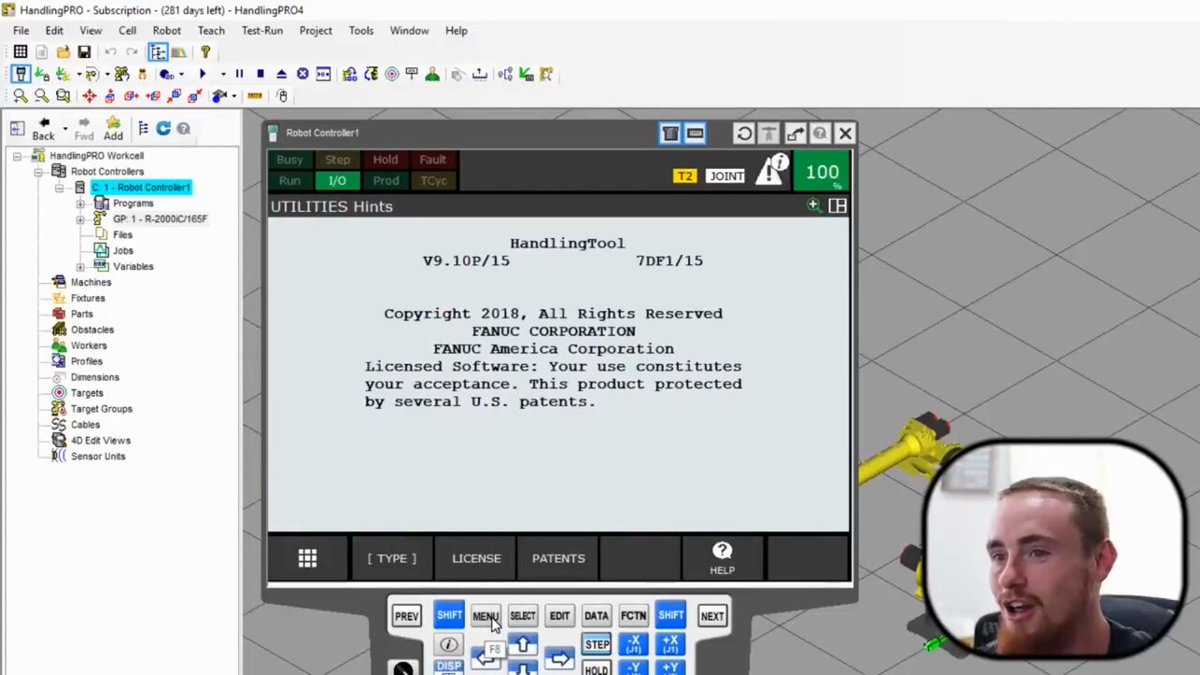Screen dimensions: 1200x675
Task: Click the warning alarm info icon
Action: pos(771,169)
